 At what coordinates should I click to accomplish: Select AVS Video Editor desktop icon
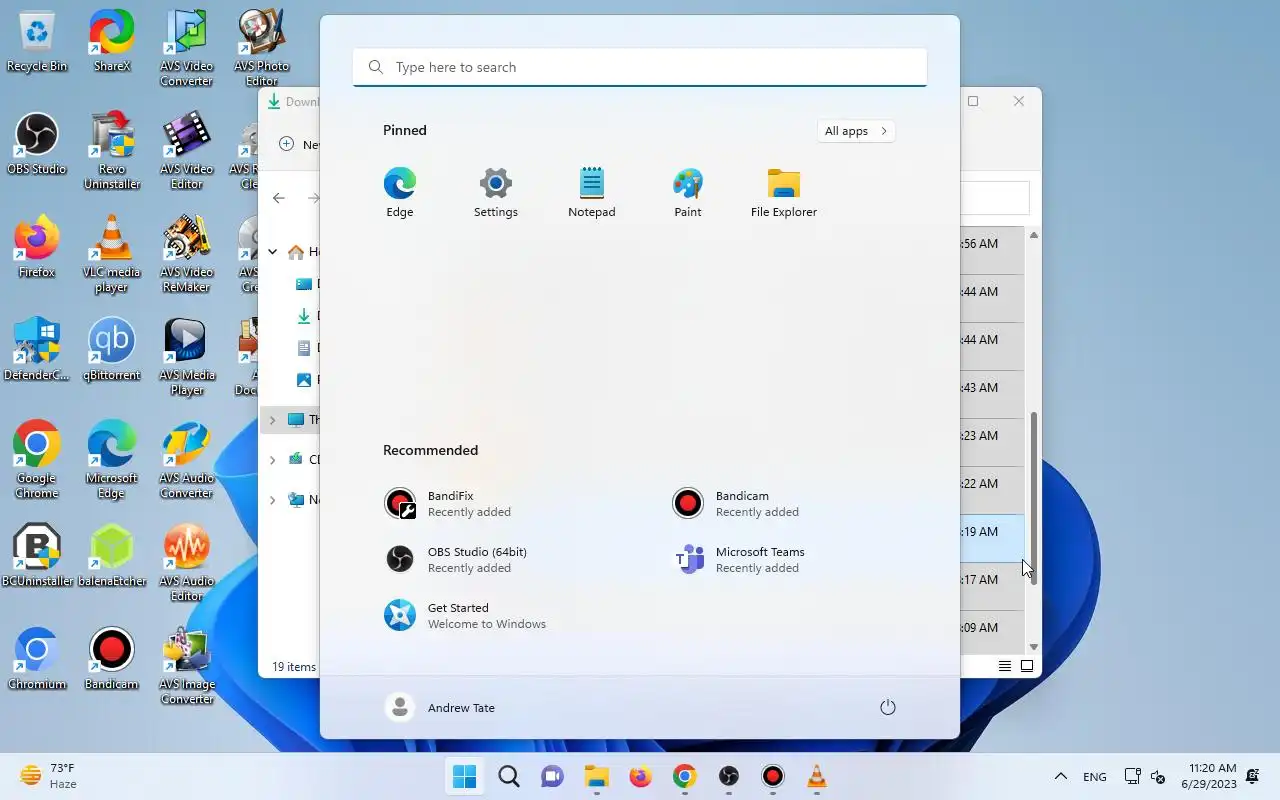click(186, 152)
